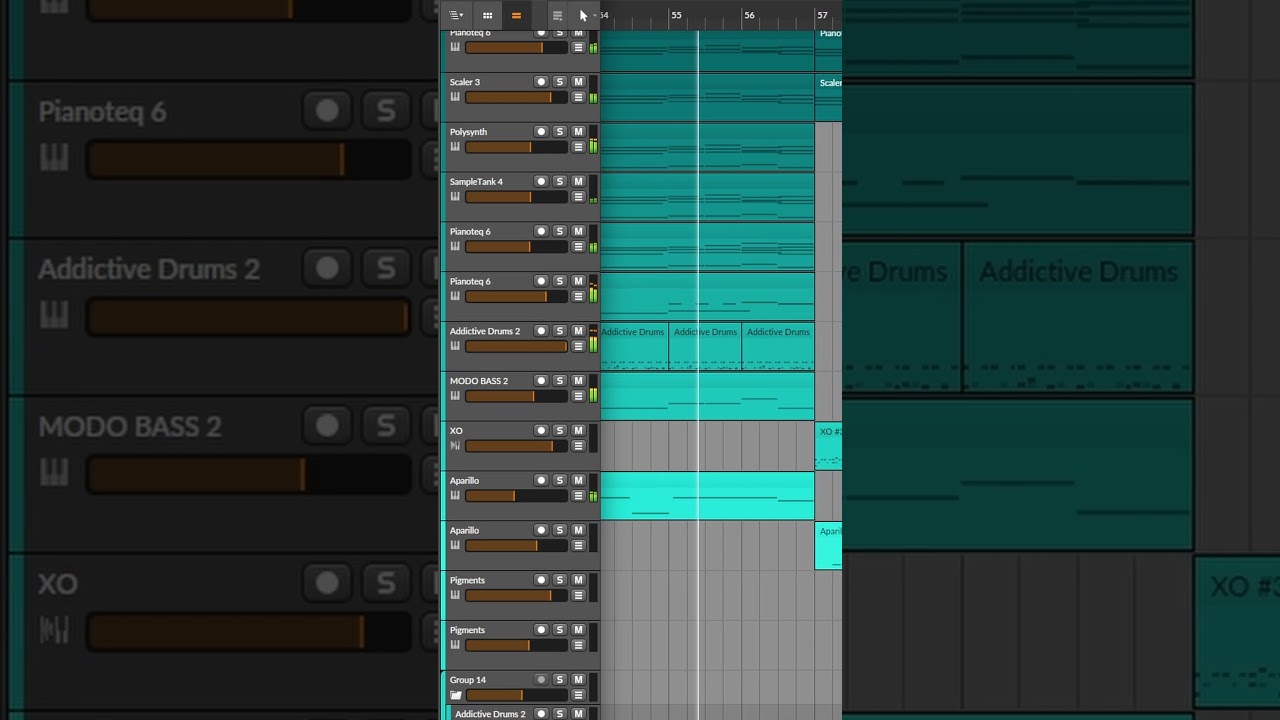Adjust the MODO BASS 2 track volume fader
The width and height of the screenshot is (1280, 720).
point(516,396)
